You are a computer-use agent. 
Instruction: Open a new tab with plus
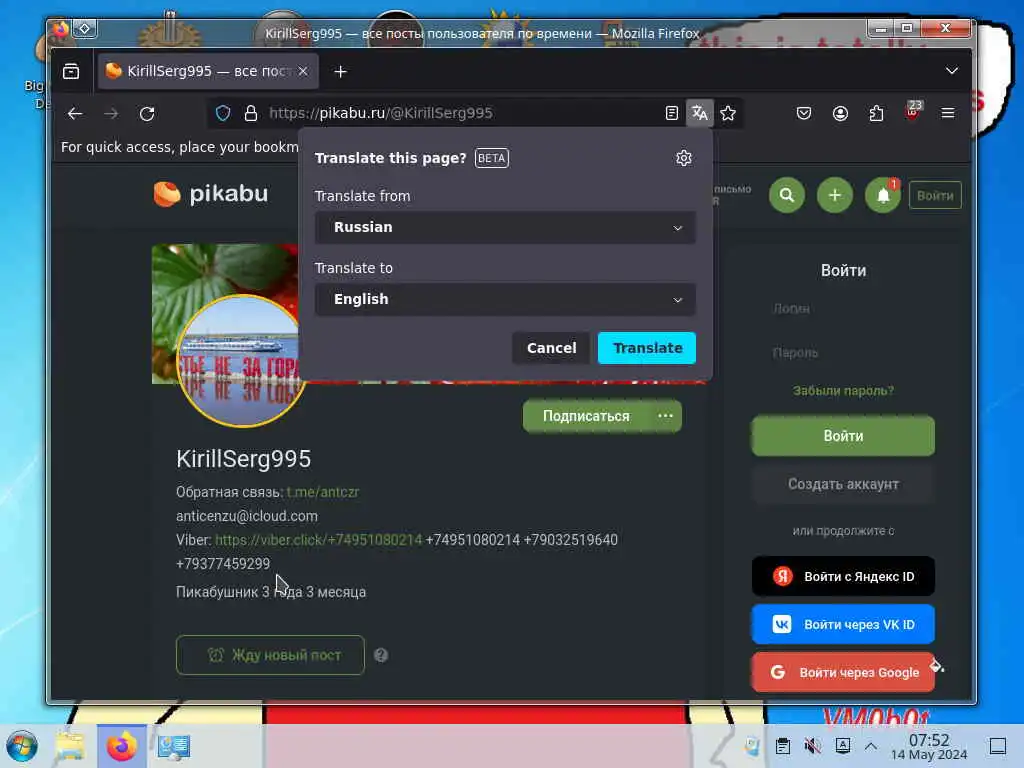click(x=340, y=72)
